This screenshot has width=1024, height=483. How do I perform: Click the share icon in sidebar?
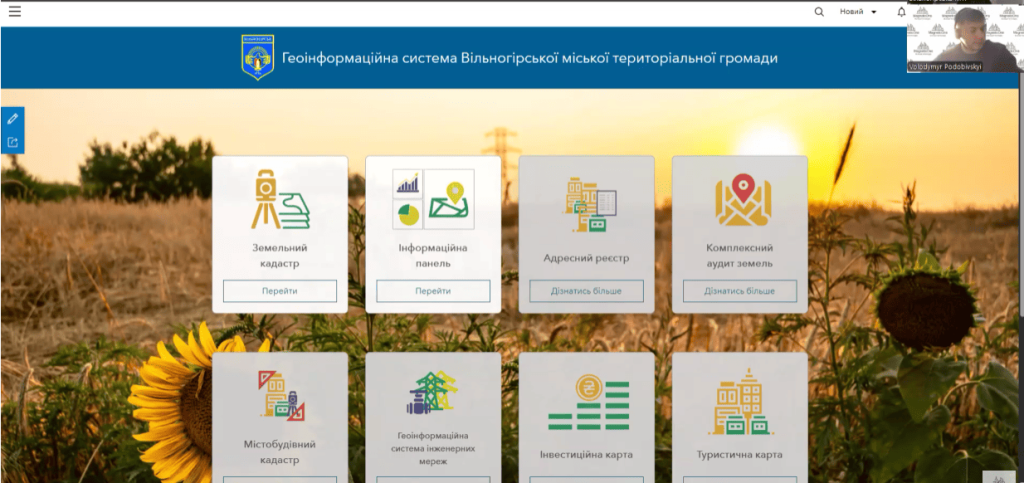(12, 142)
